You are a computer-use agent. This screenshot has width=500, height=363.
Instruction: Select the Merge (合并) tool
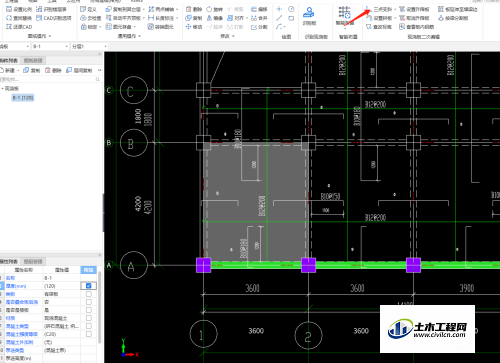tap(259, 18)
